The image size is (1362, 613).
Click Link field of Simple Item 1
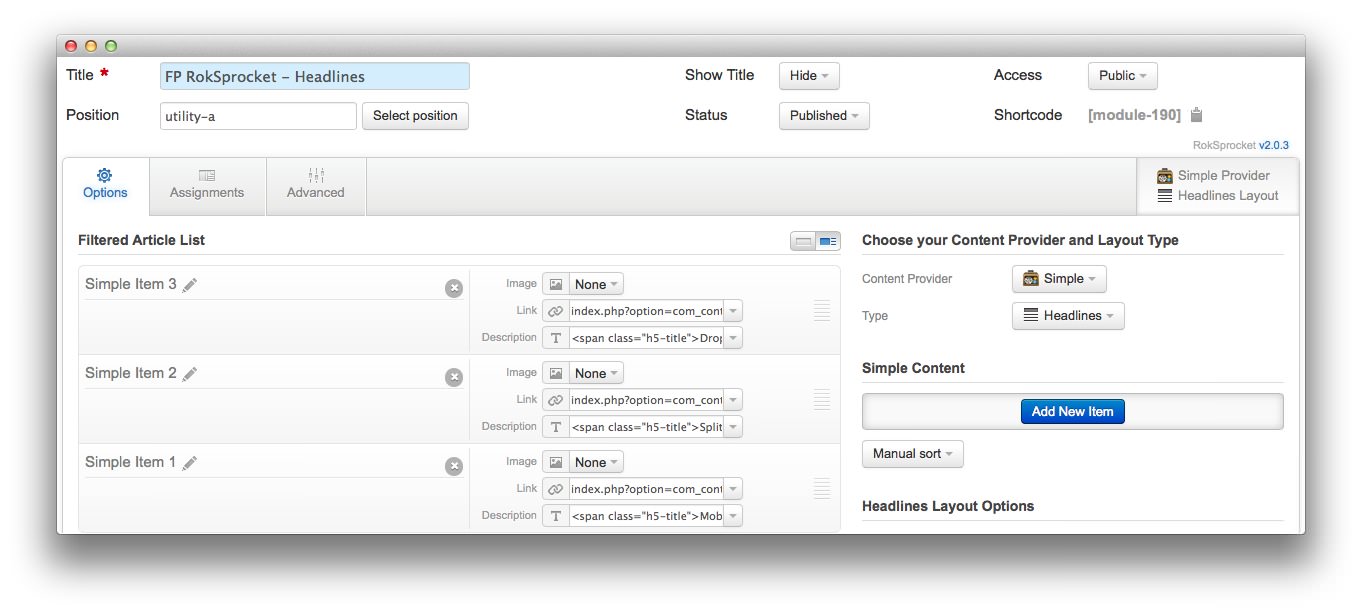[646, 489]
